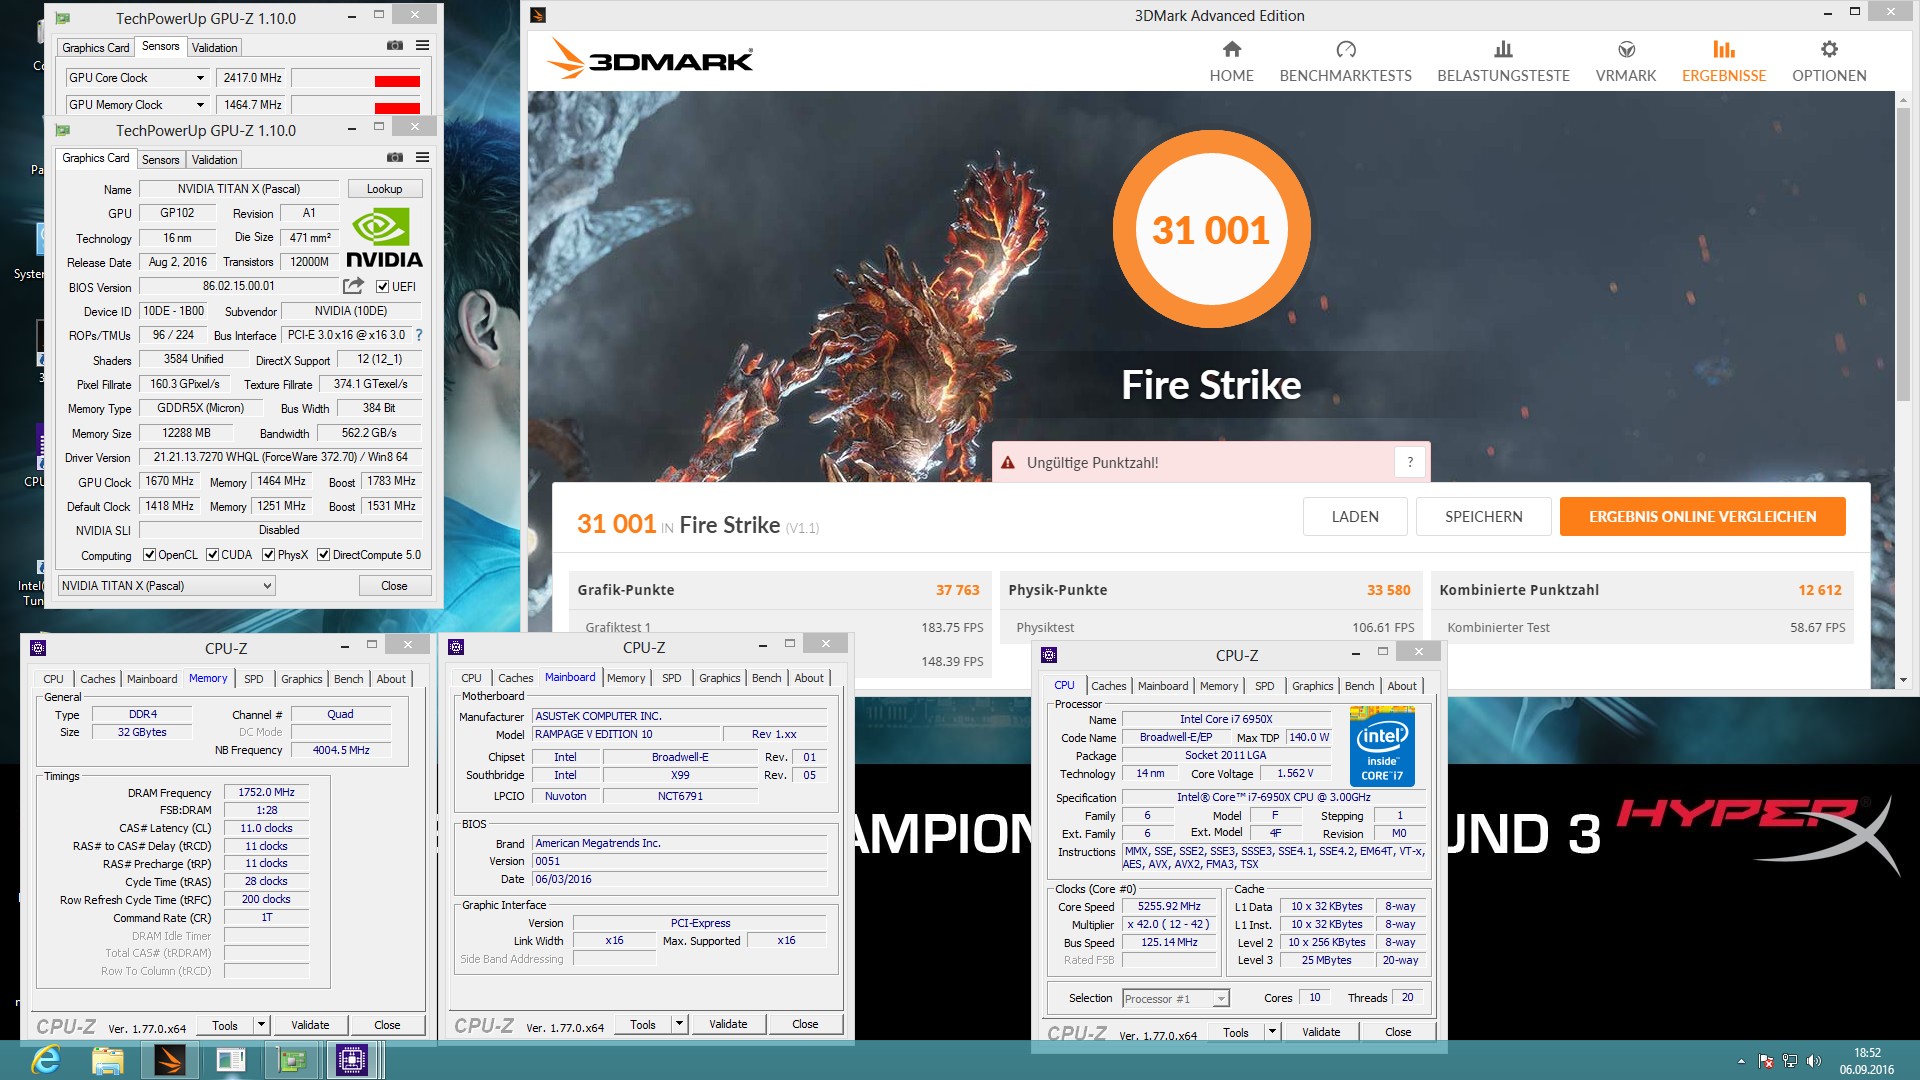The image size is (1920, 1080).
Task: Click Ergebnis Online Vergleichen button
Action: [x=1702, y=517]
